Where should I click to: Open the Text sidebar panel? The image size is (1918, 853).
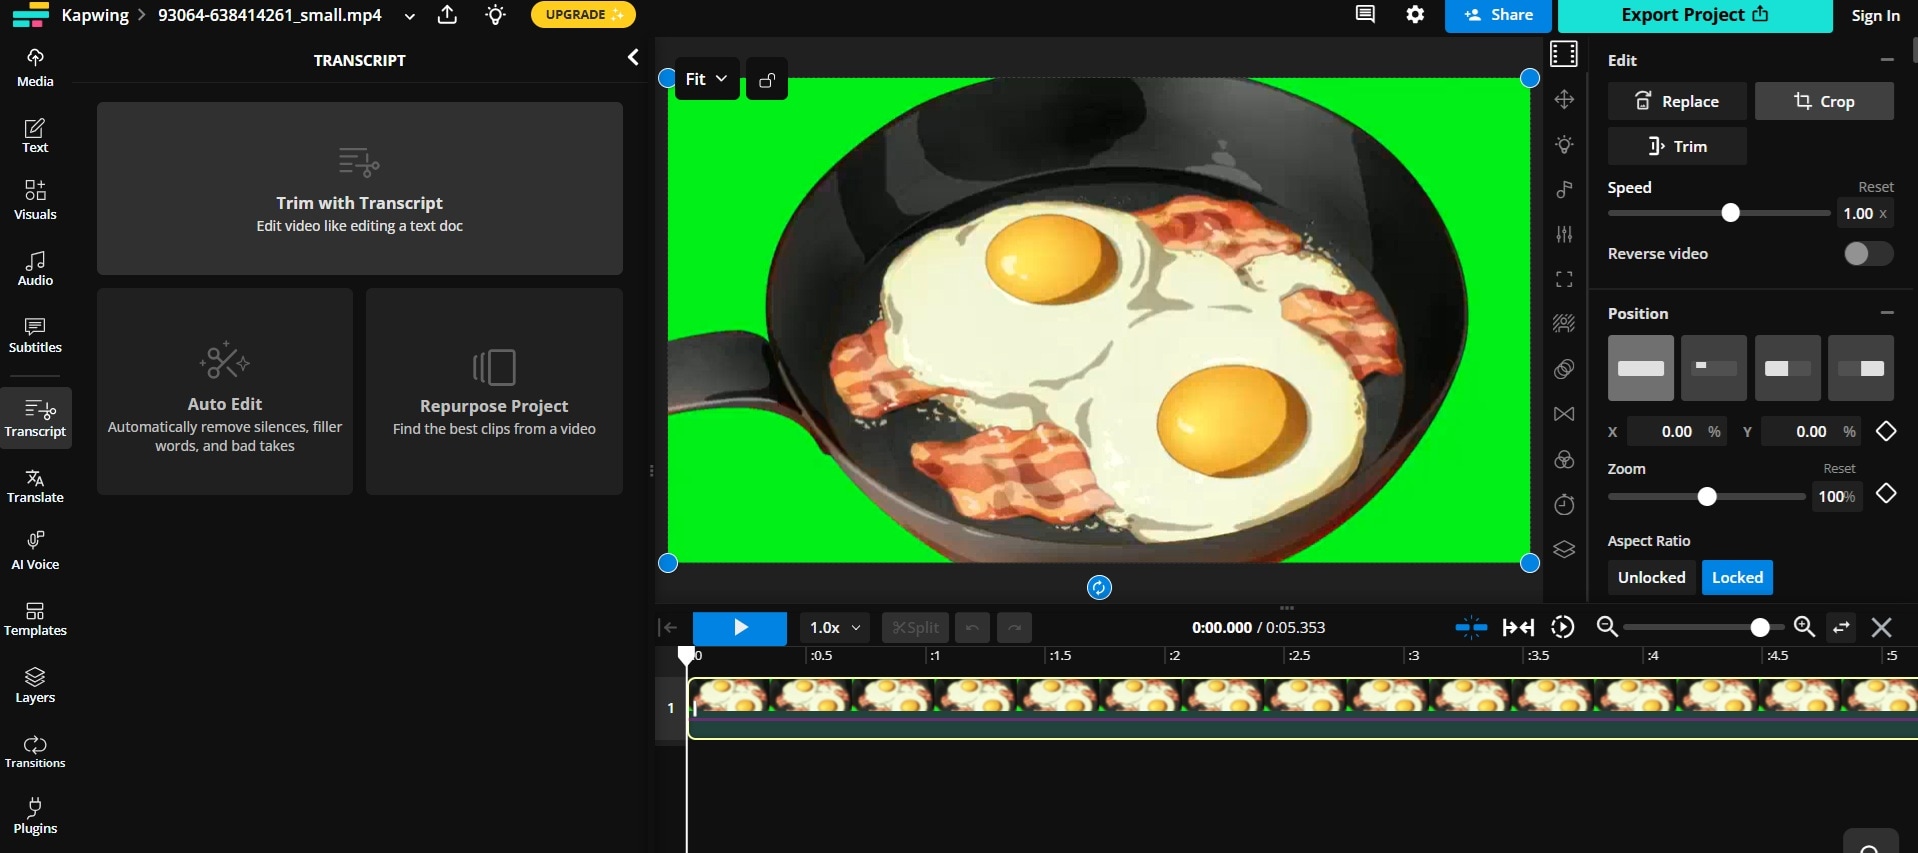tap(35, 135)
